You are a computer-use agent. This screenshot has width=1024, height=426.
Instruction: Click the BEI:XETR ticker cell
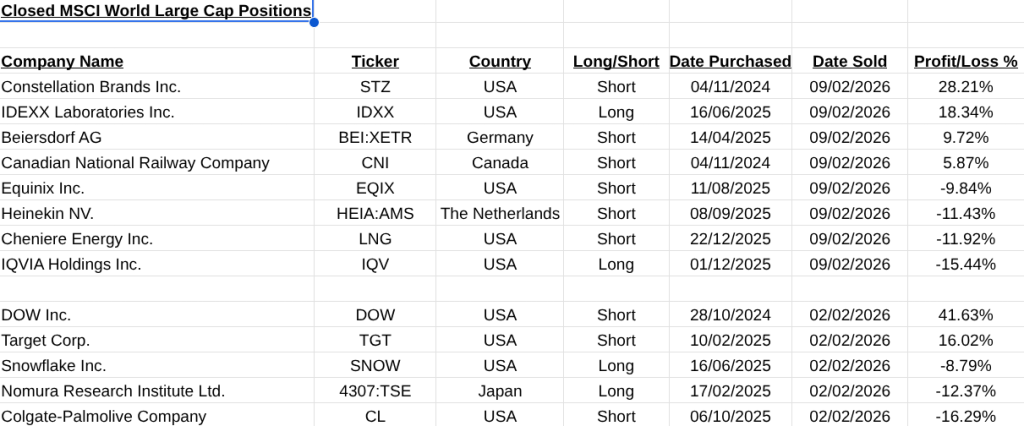[375, 137]
